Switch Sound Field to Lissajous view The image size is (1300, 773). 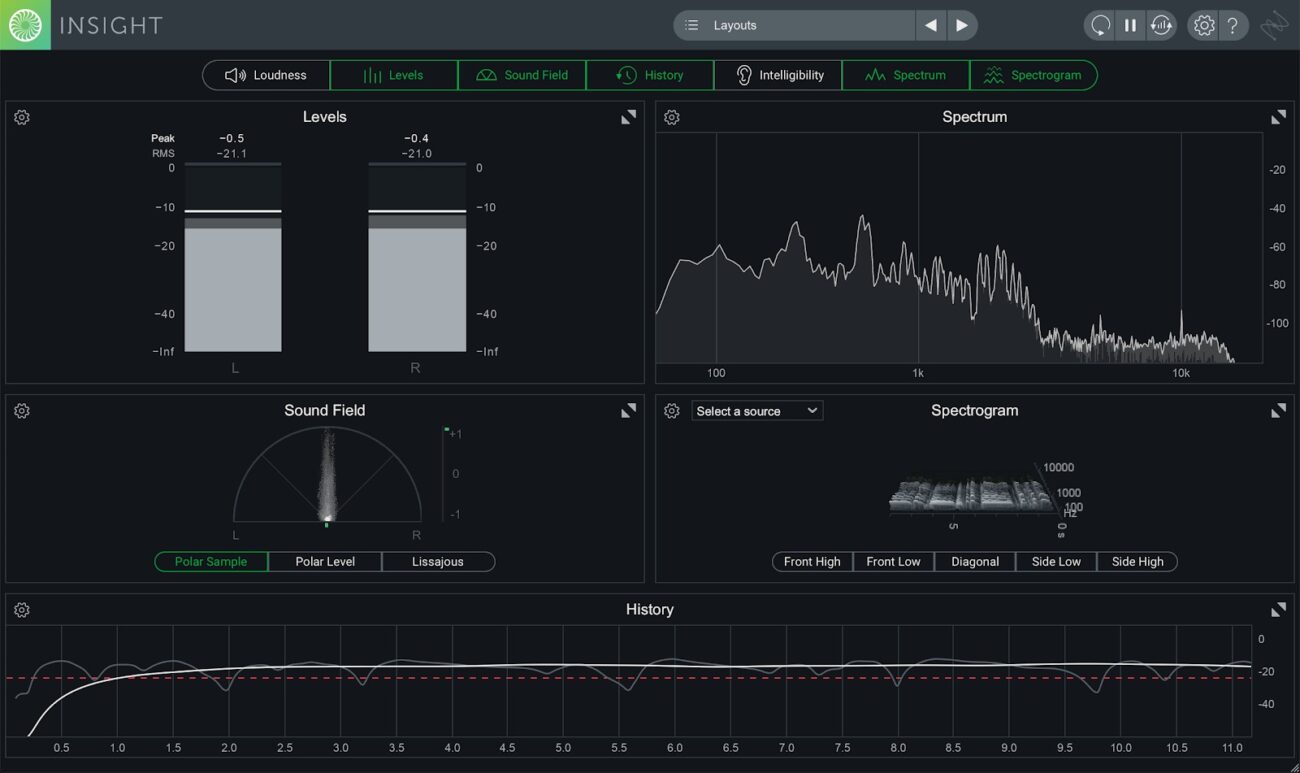coord(438,562)
